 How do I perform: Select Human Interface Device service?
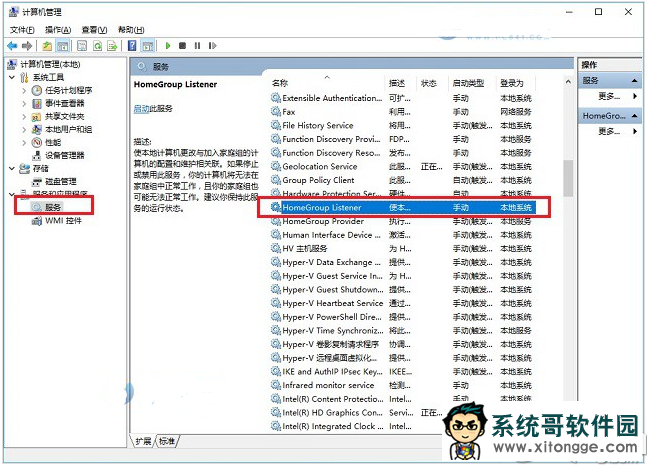(403, 235)
